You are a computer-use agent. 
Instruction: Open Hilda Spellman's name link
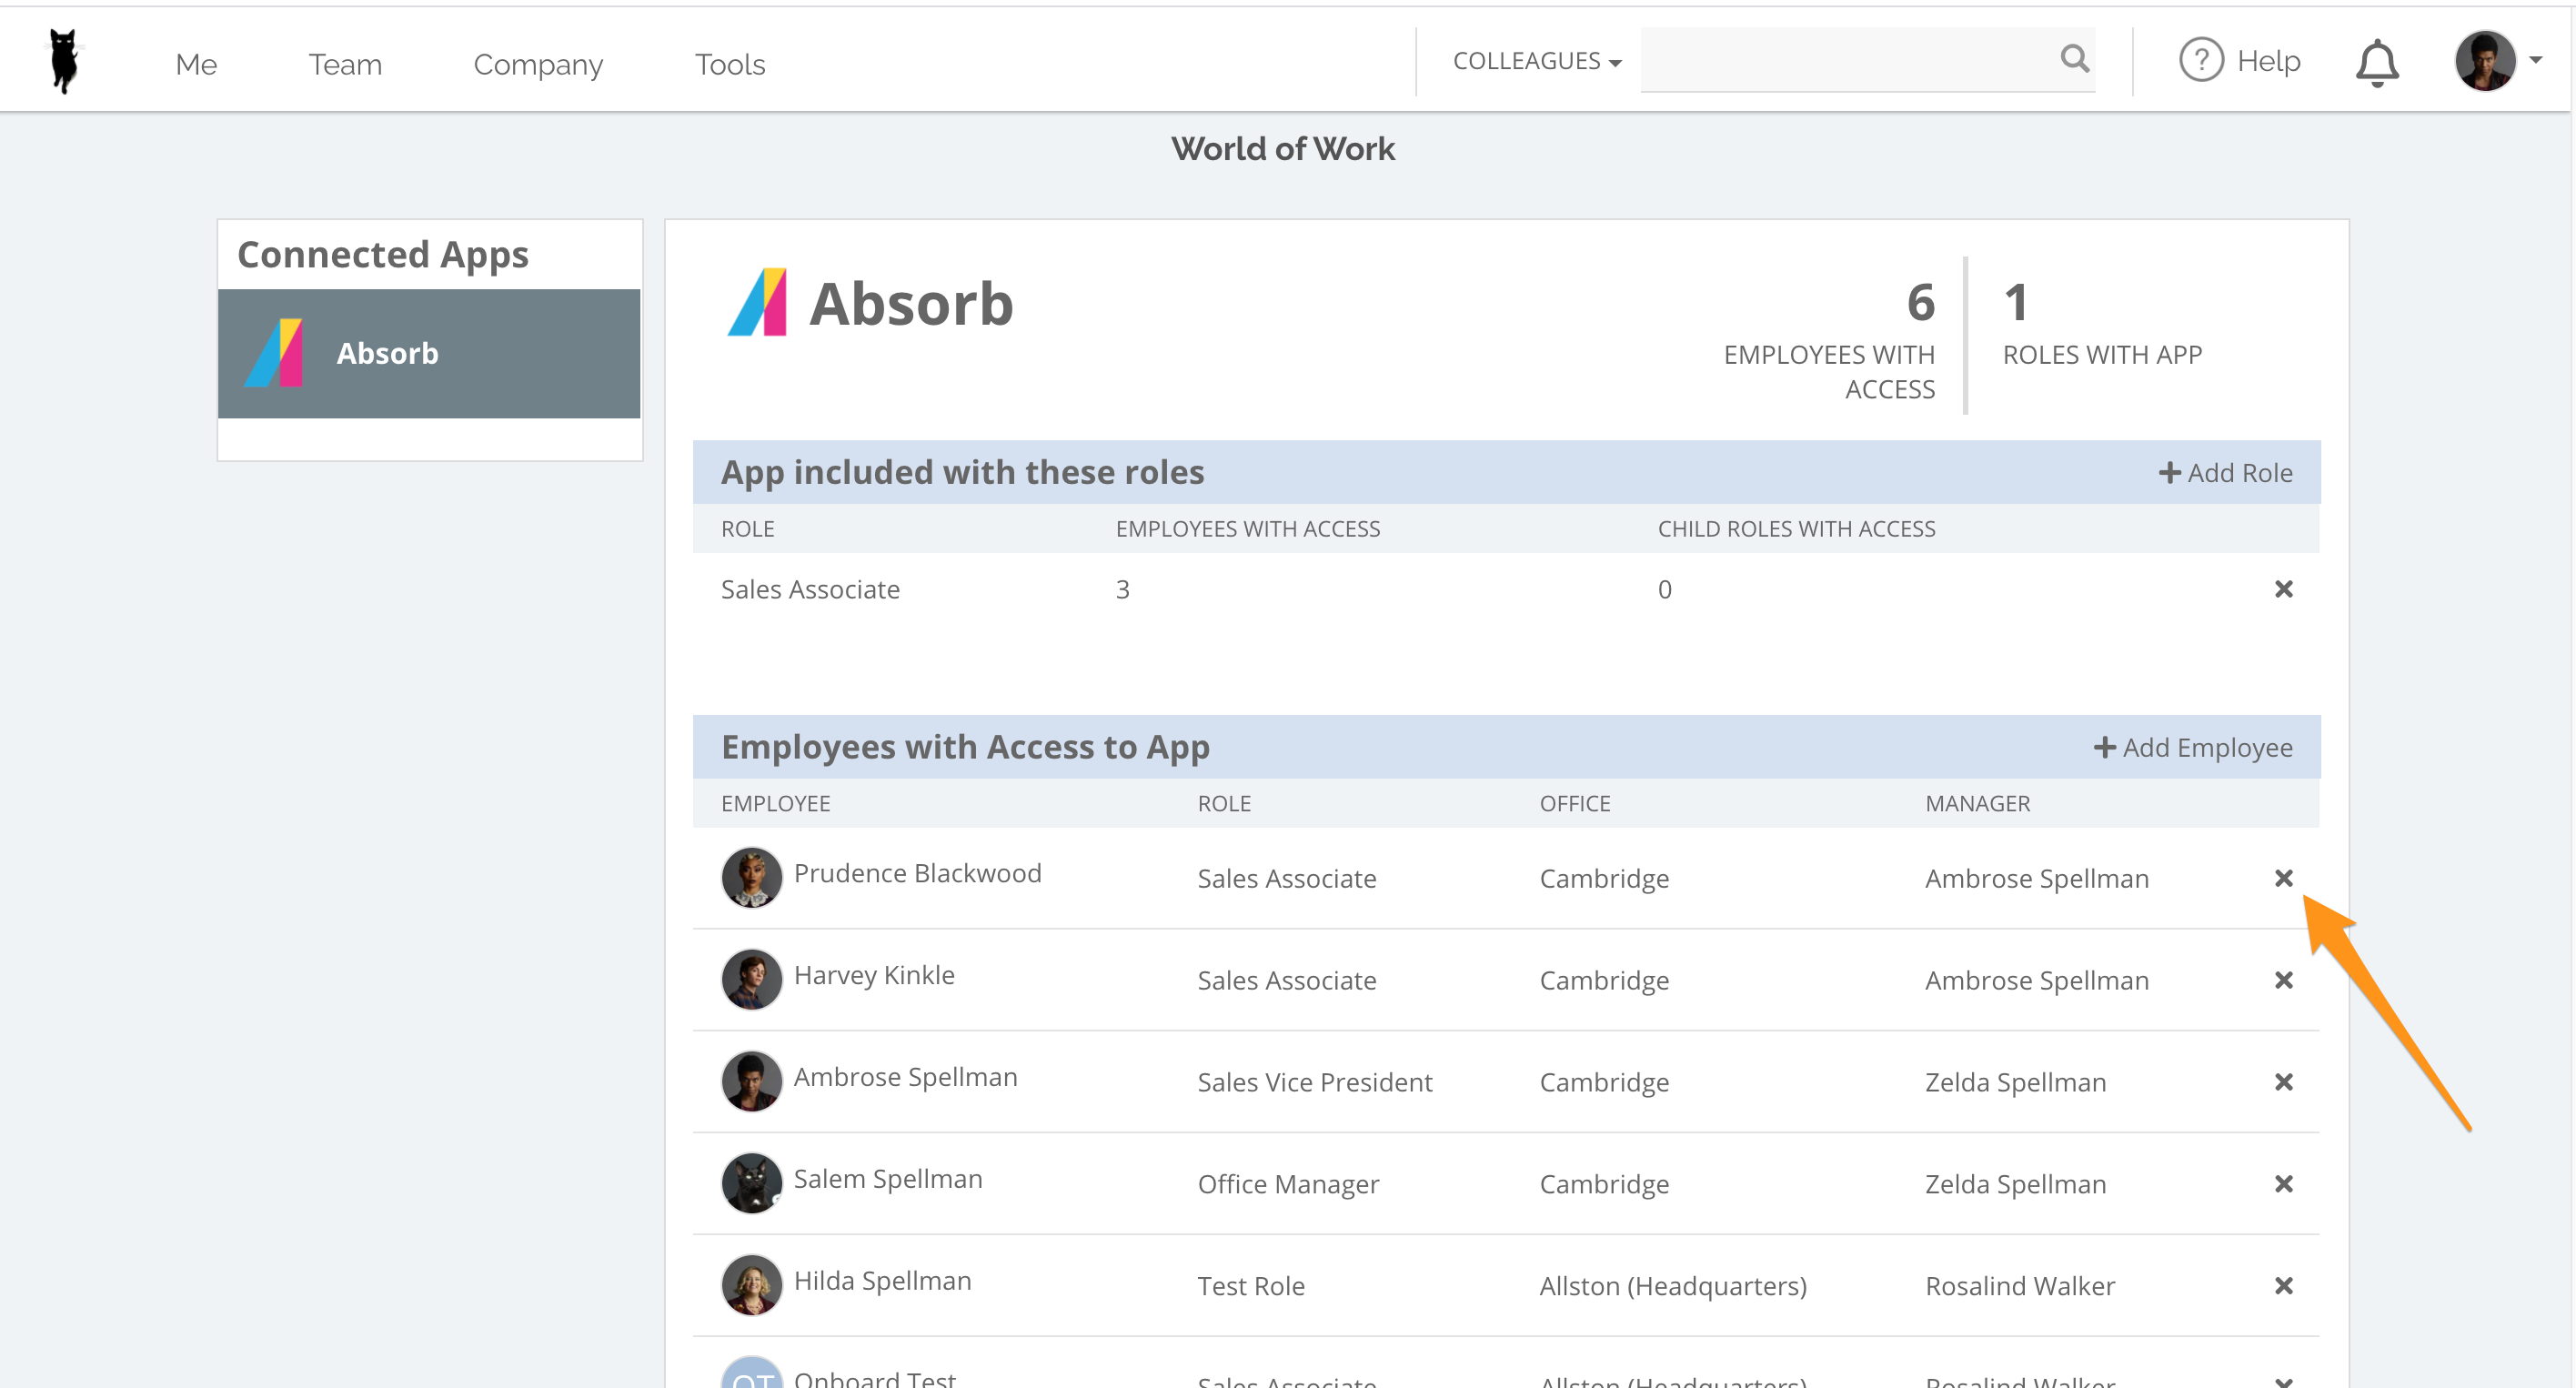[882, 1281]
